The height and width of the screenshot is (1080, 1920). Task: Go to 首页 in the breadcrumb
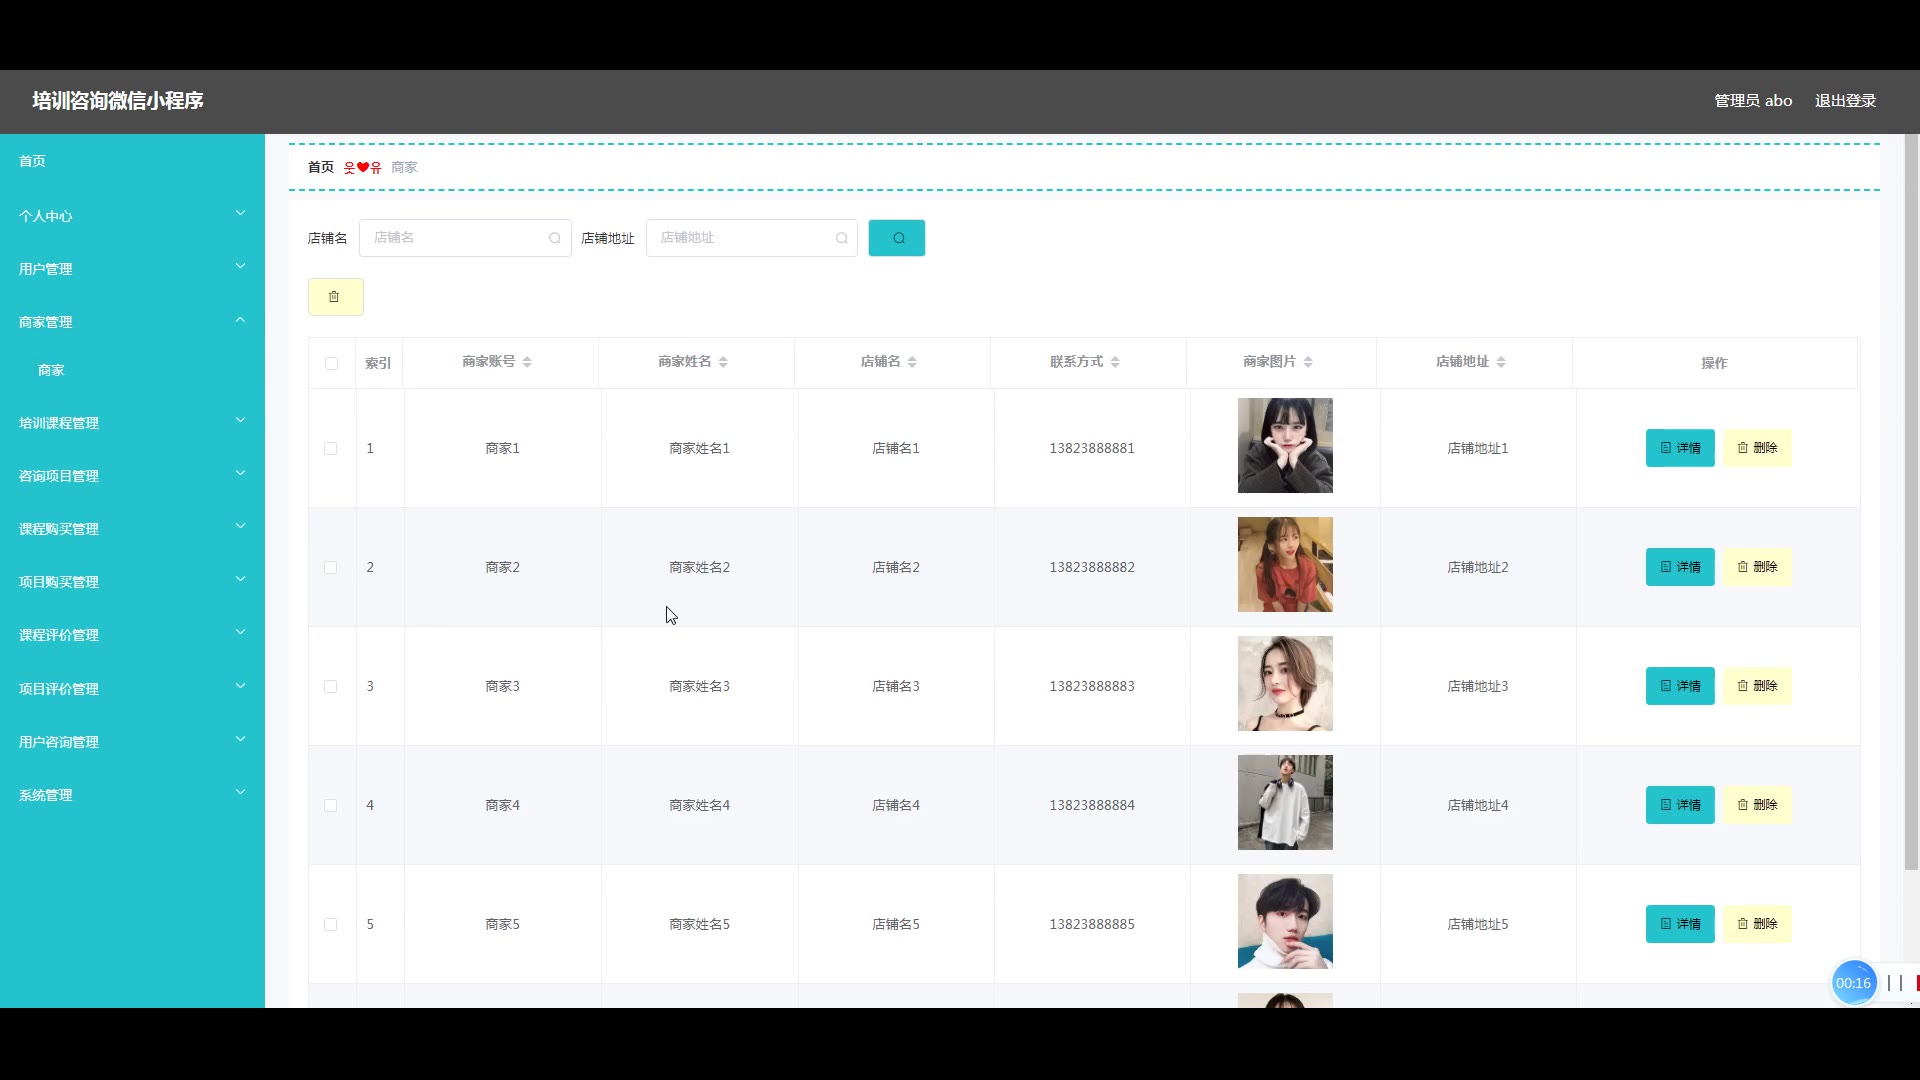321,167
